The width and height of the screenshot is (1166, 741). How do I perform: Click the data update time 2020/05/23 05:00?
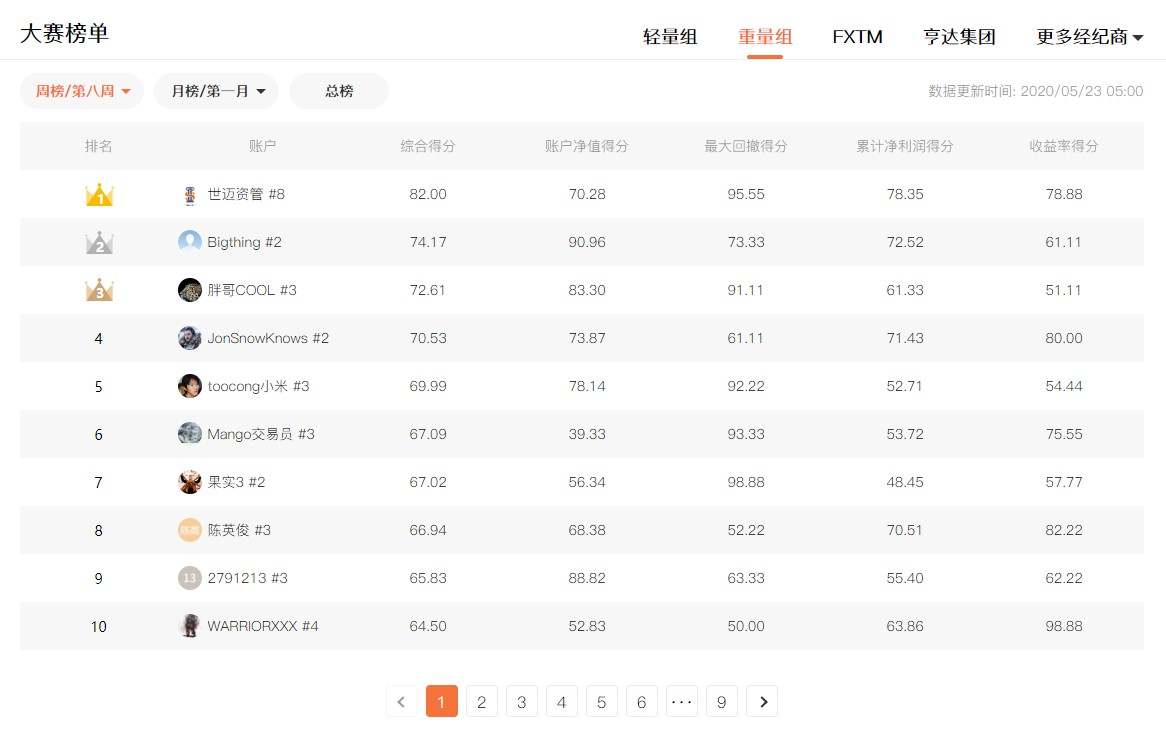pos(1082,91)
